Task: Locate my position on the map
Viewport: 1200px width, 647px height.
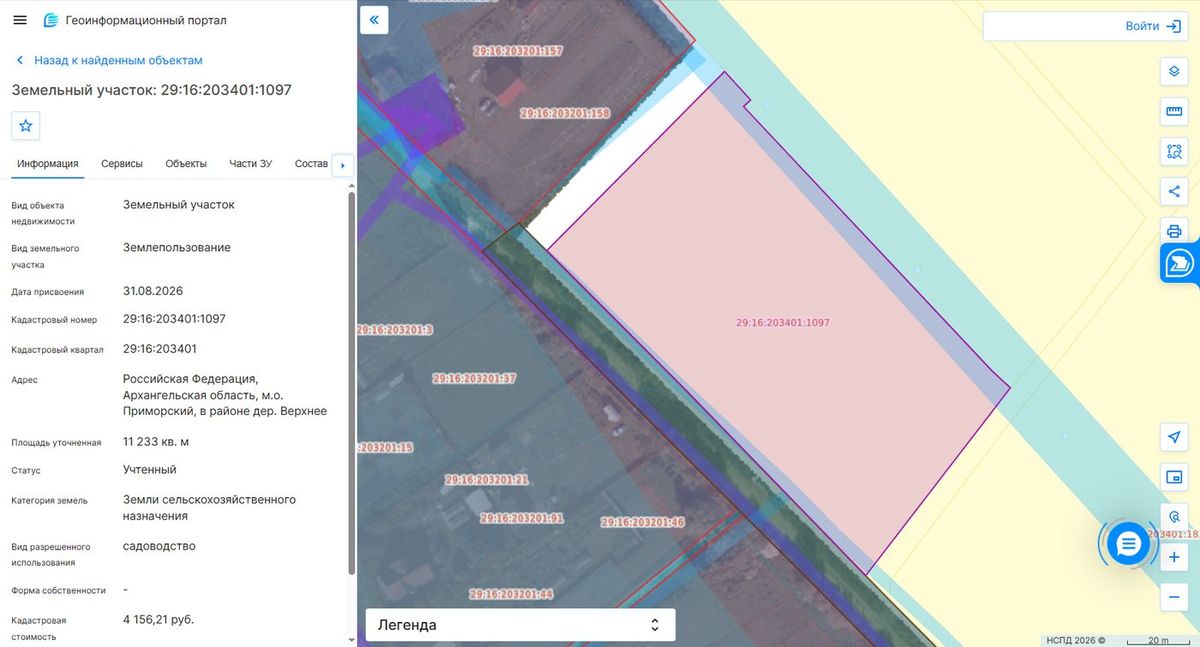Action: (x=1174, y=437)
